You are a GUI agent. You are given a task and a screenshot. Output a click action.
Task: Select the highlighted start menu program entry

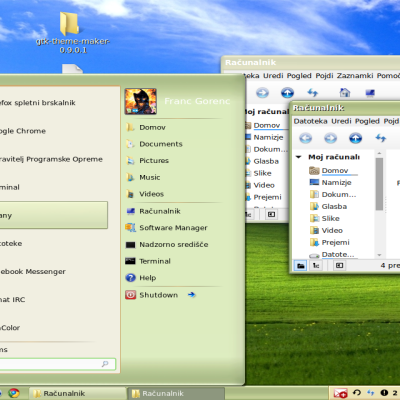coord(54,215)
